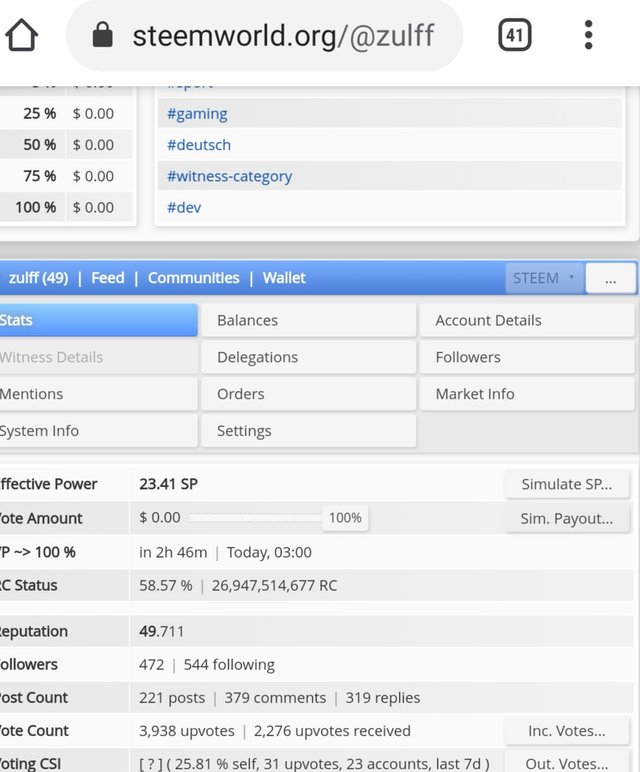Click the '2,276 upvotes received' text
The image size is (640, 772).
pos(332,731)
